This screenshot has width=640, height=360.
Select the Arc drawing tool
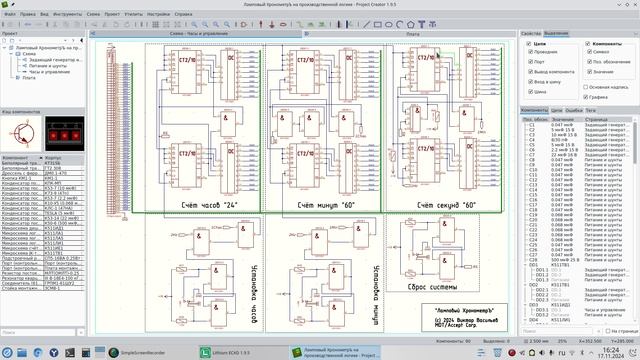pyautogui.click(x=400, y=24)
